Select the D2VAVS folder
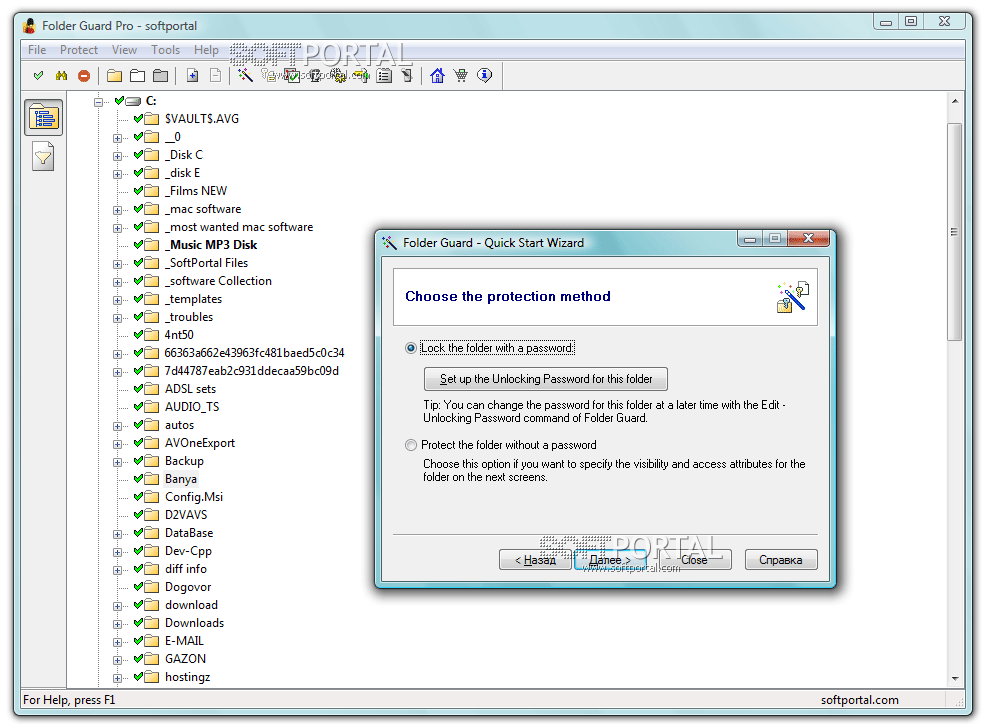The height and width of the screenshot is (724, 984). [x=186, y=515]
